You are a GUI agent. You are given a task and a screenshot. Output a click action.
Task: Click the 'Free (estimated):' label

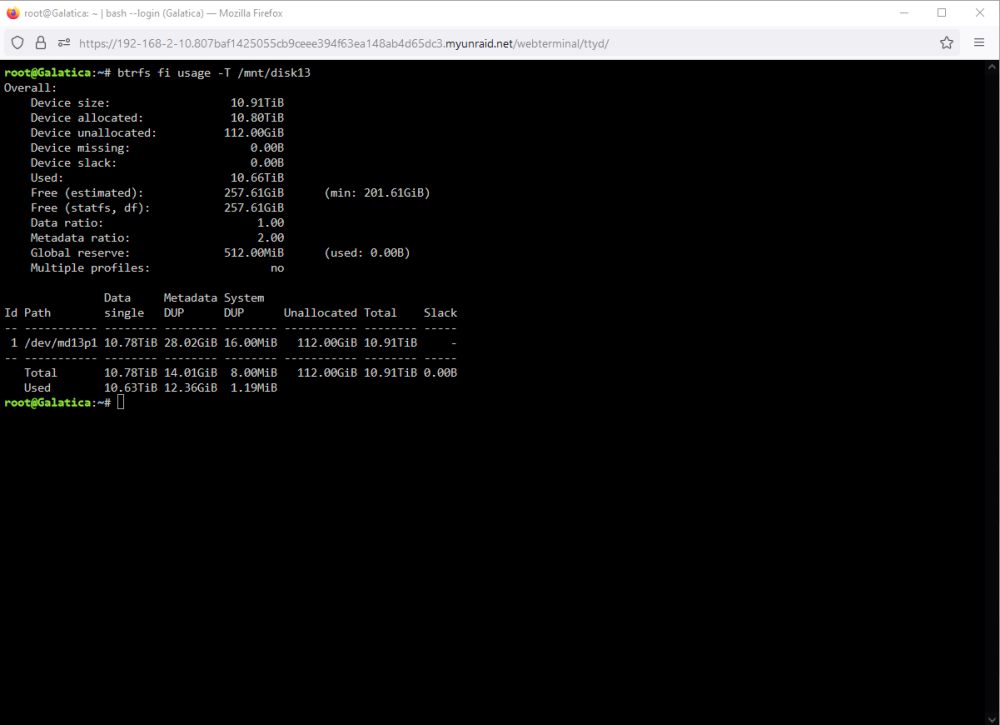pos(87,193)
